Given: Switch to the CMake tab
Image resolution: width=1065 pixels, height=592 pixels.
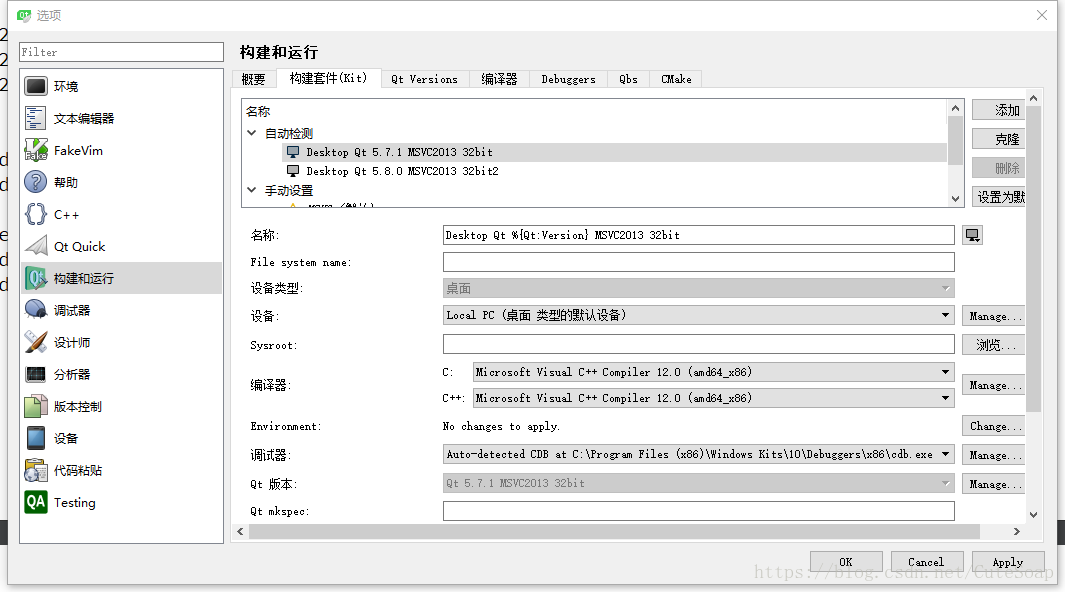Looking at the screenshot, I should tap(676, 79).
